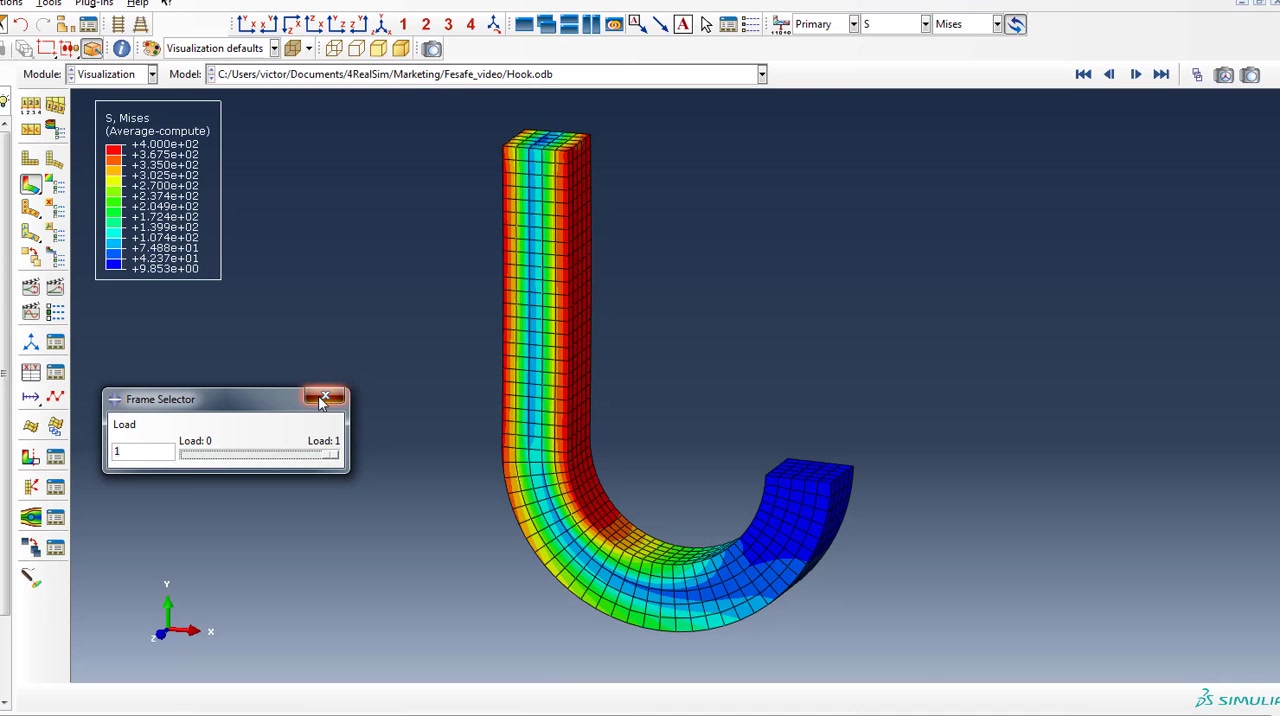
Task: Go to the previous frame
Action: click(x=1109, y=74)
